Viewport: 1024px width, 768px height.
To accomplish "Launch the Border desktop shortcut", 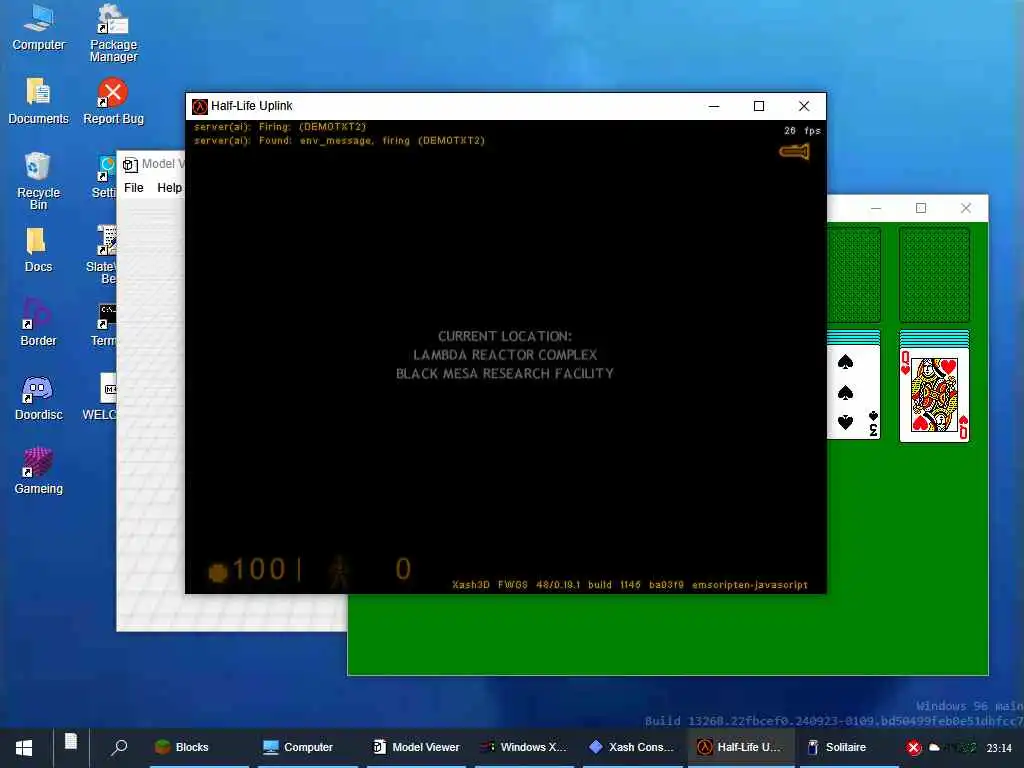I will (39, 323).
